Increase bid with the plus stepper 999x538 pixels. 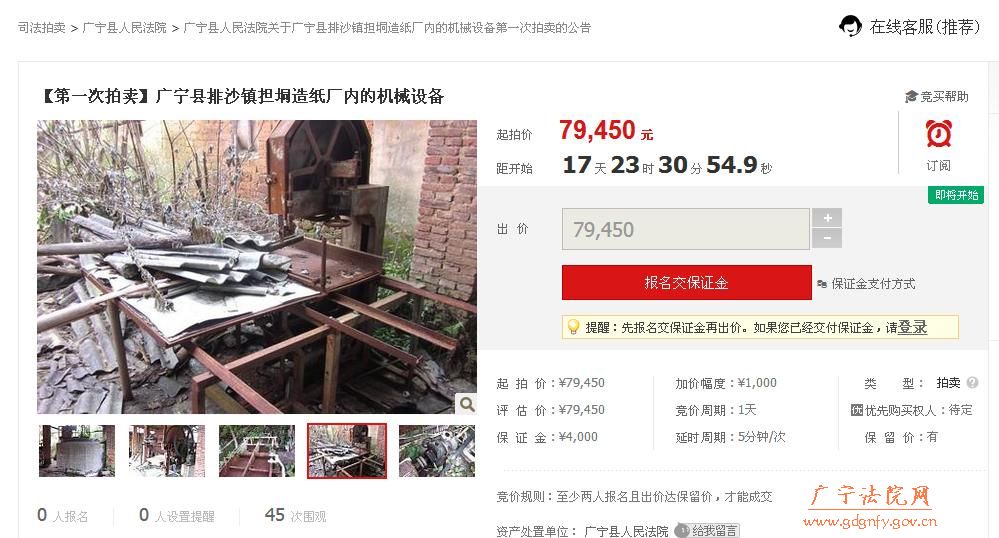[x=827, y=218]
